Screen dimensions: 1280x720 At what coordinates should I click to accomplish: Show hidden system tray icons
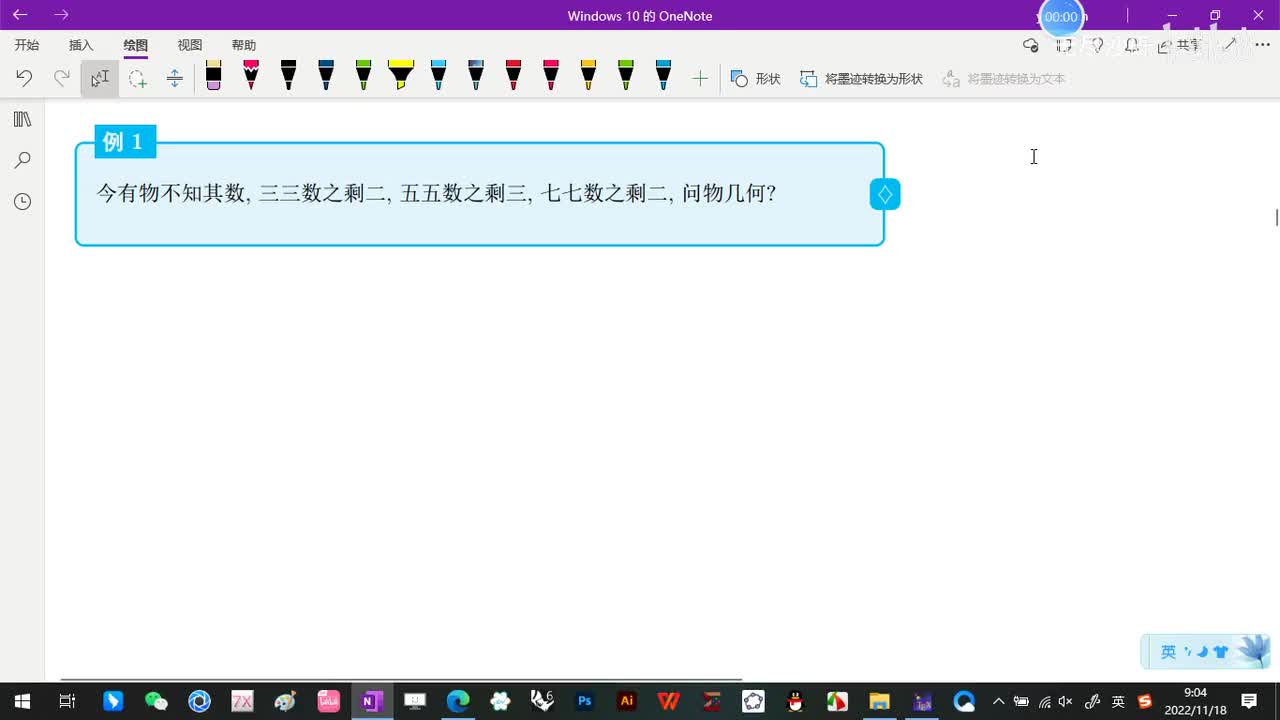(998, 701)
